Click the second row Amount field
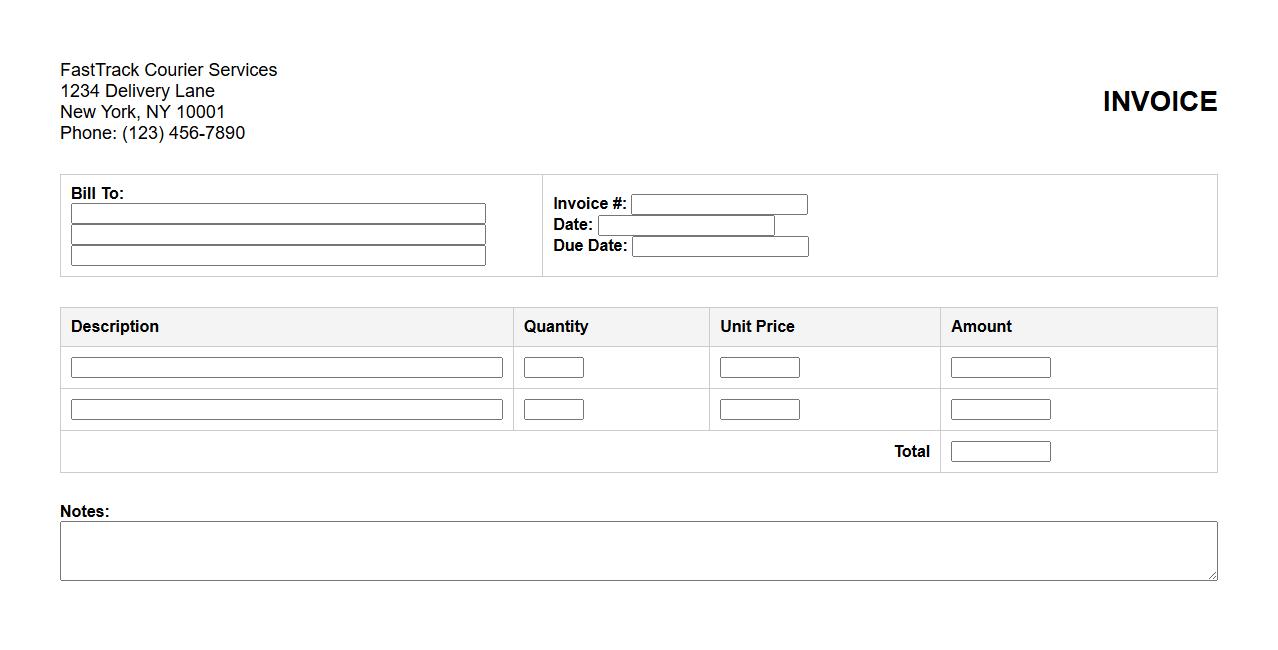 pyautogui.click(x=1001, y=410)
